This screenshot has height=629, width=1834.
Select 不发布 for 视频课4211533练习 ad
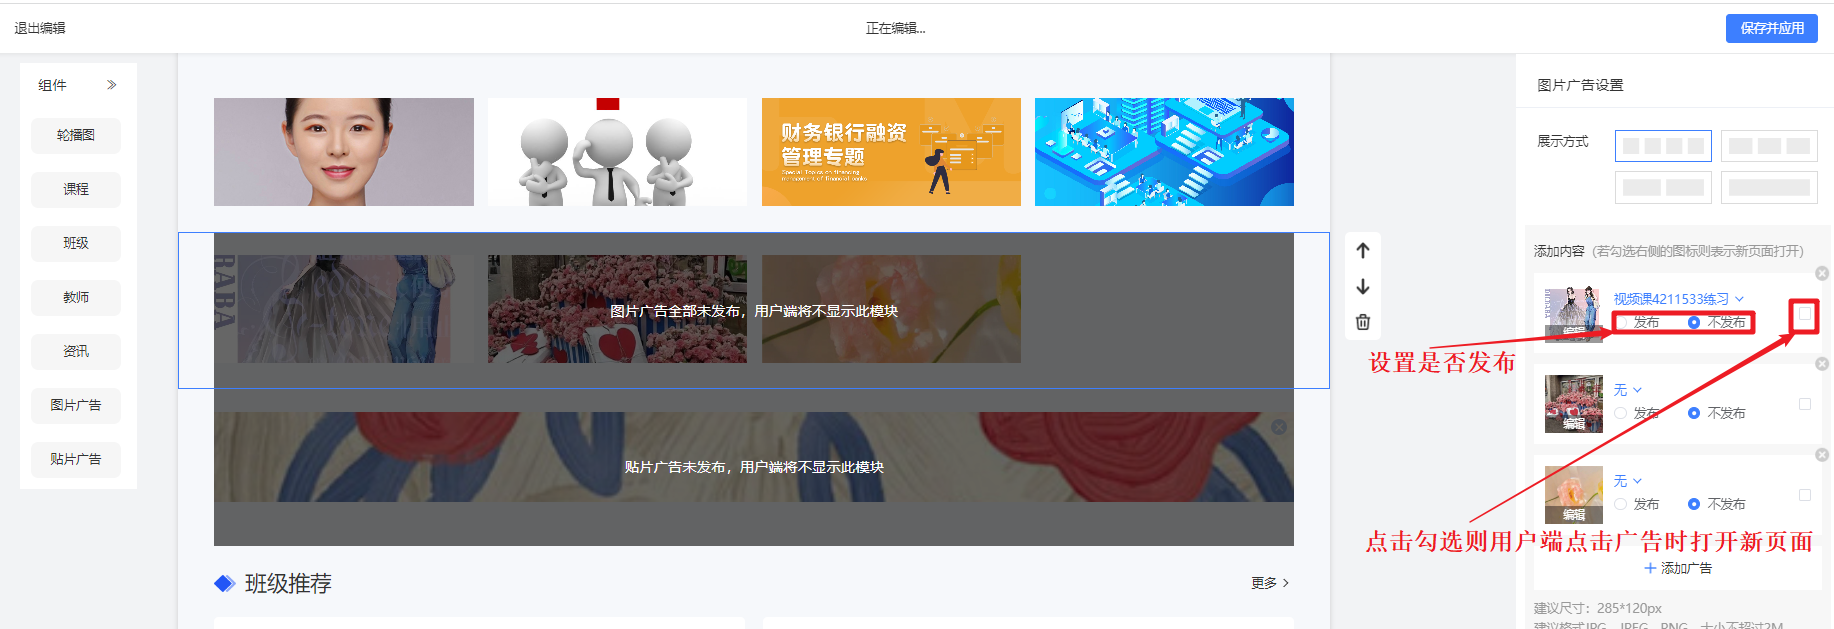click(1694, 322)
